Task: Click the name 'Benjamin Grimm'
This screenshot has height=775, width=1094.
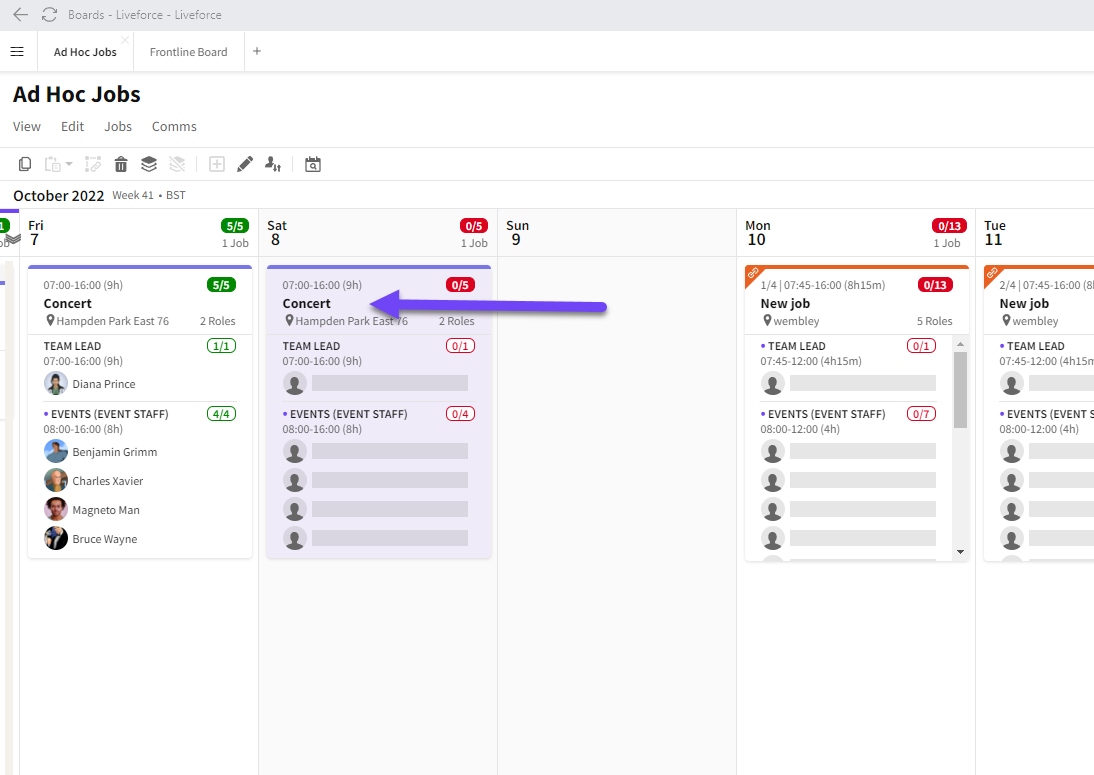Action: coord(115,452)
